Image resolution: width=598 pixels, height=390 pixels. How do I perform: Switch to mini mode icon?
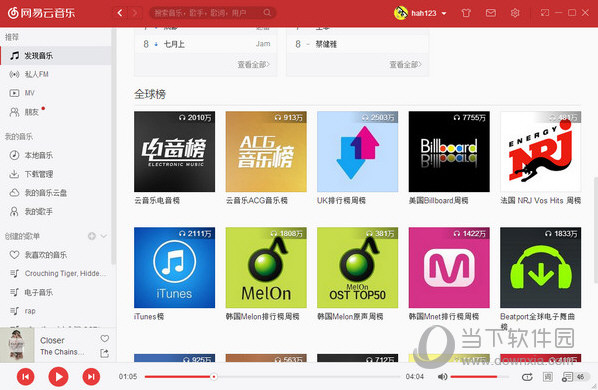click(x=545, y=13)
